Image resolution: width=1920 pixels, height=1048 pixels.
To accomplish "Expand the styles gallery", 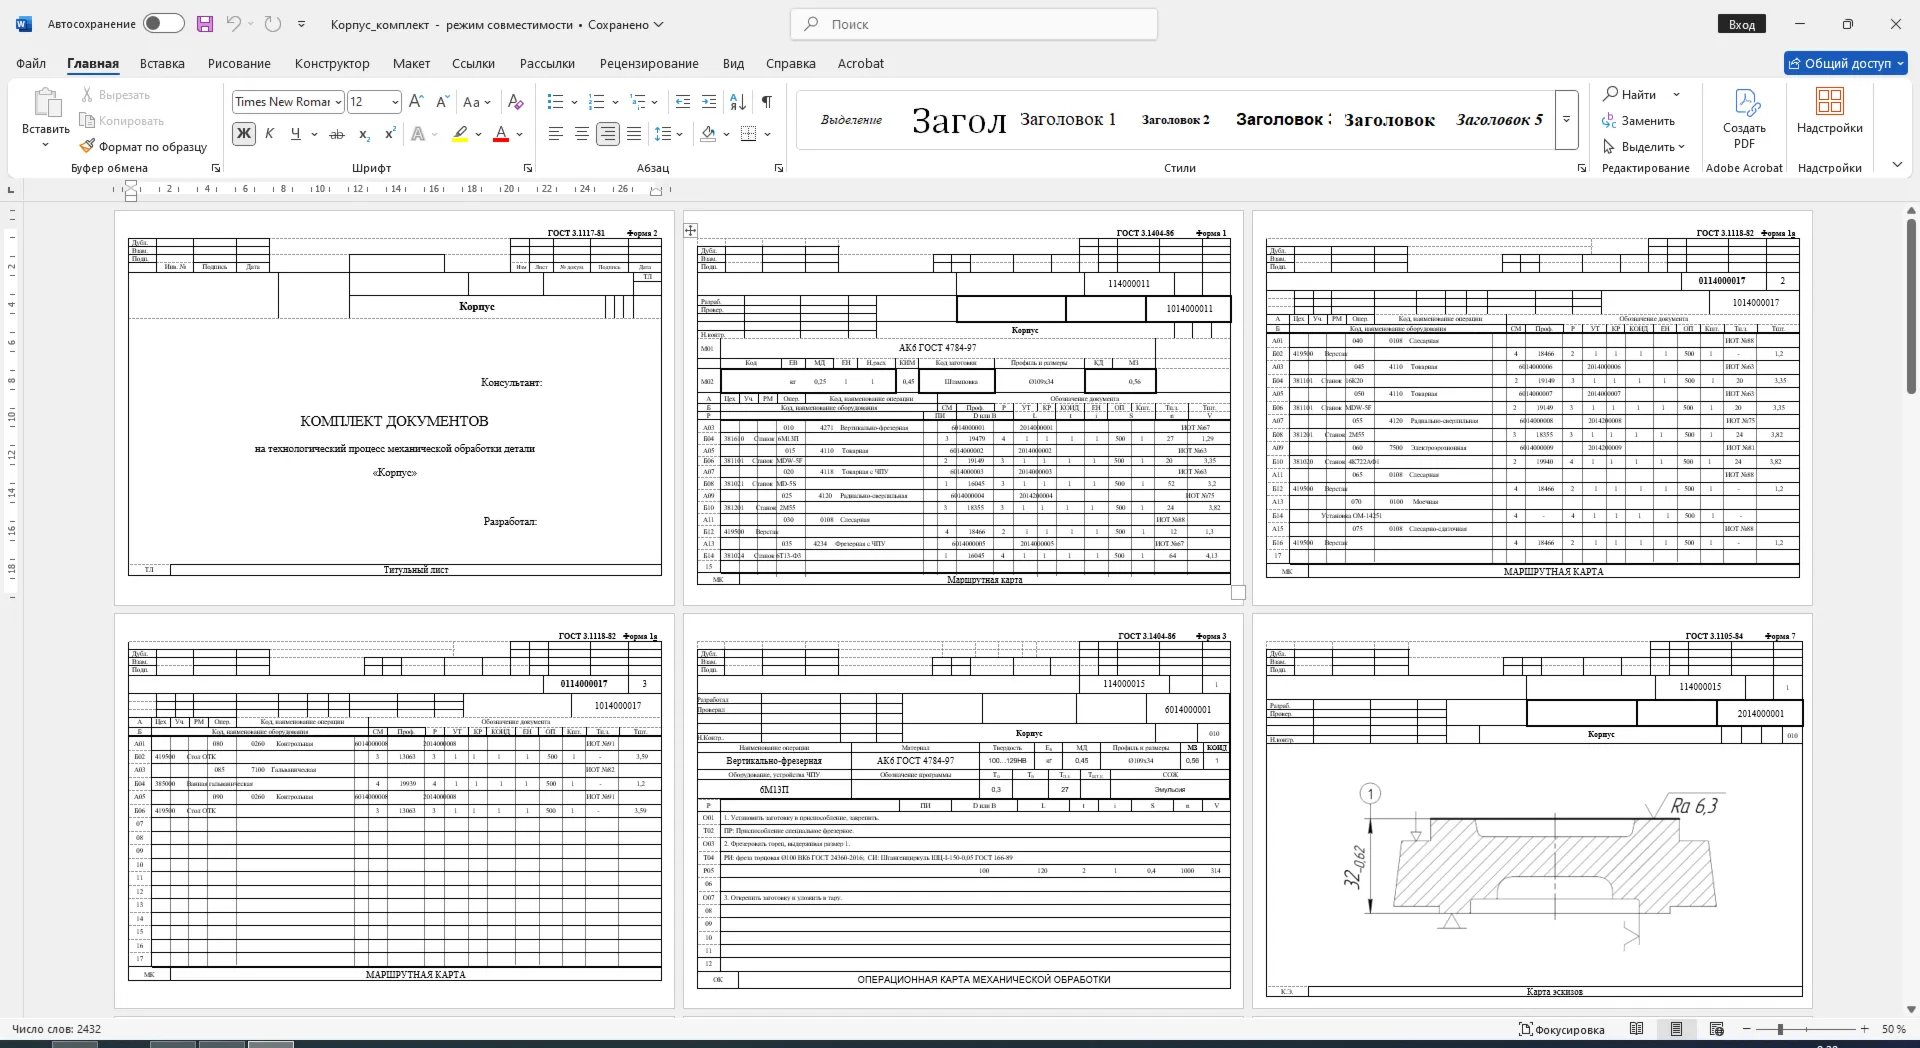I will click(1567, 120).
